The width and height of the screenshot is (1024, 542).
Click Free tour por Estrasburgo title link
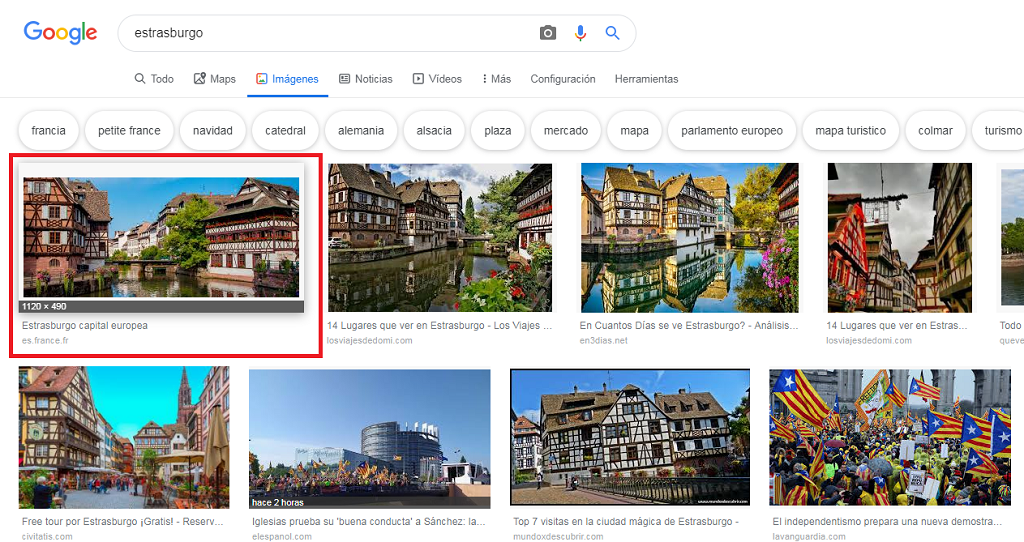(123, 521)
